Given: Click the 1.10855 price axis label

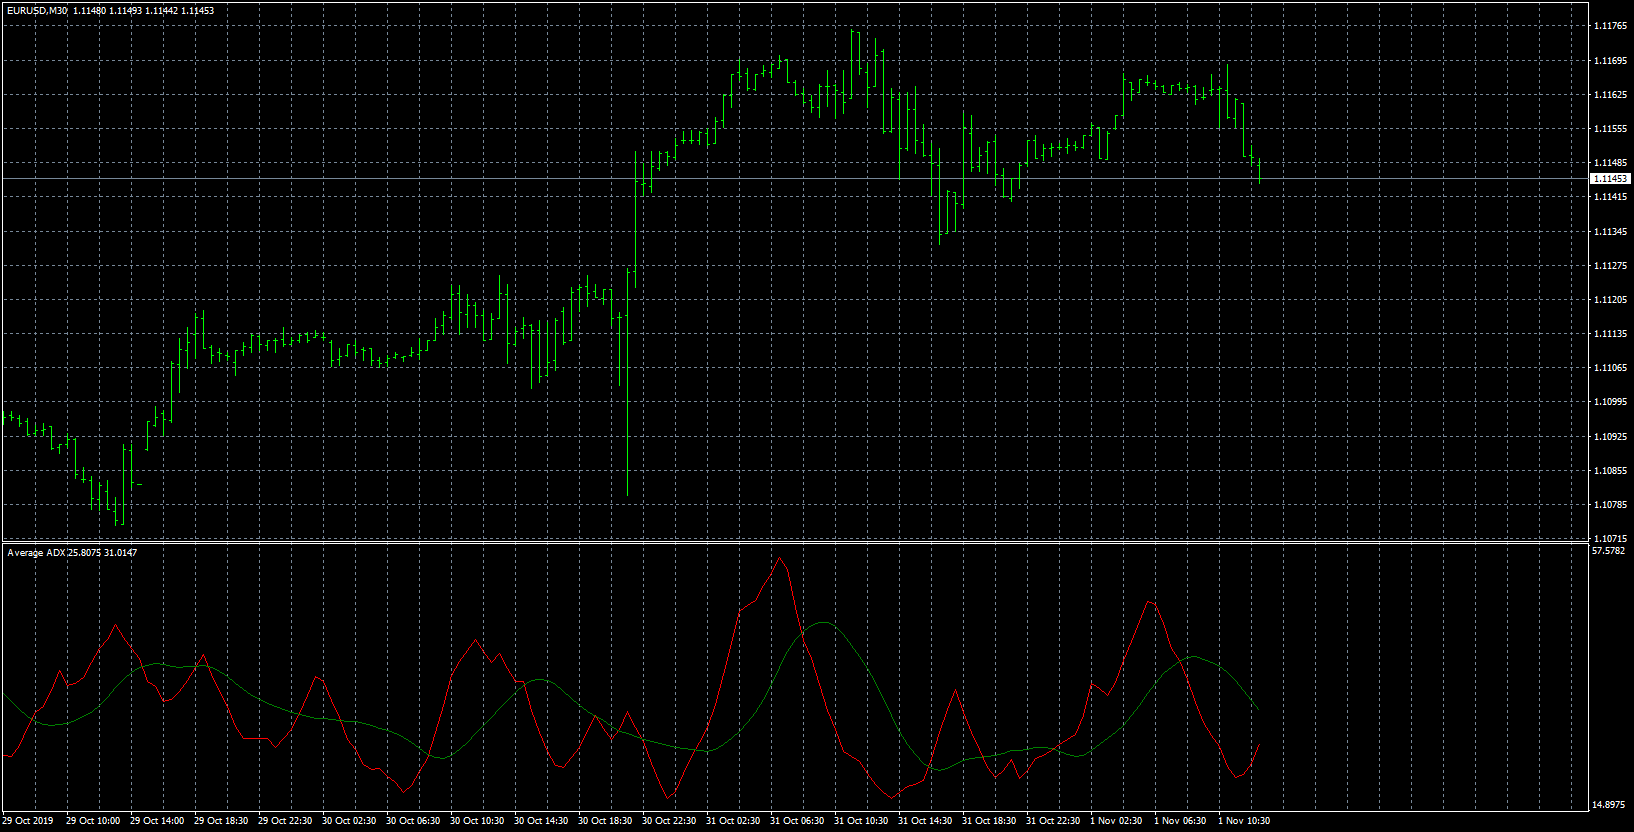Looking at the screenshot, I should (1610, 471).
